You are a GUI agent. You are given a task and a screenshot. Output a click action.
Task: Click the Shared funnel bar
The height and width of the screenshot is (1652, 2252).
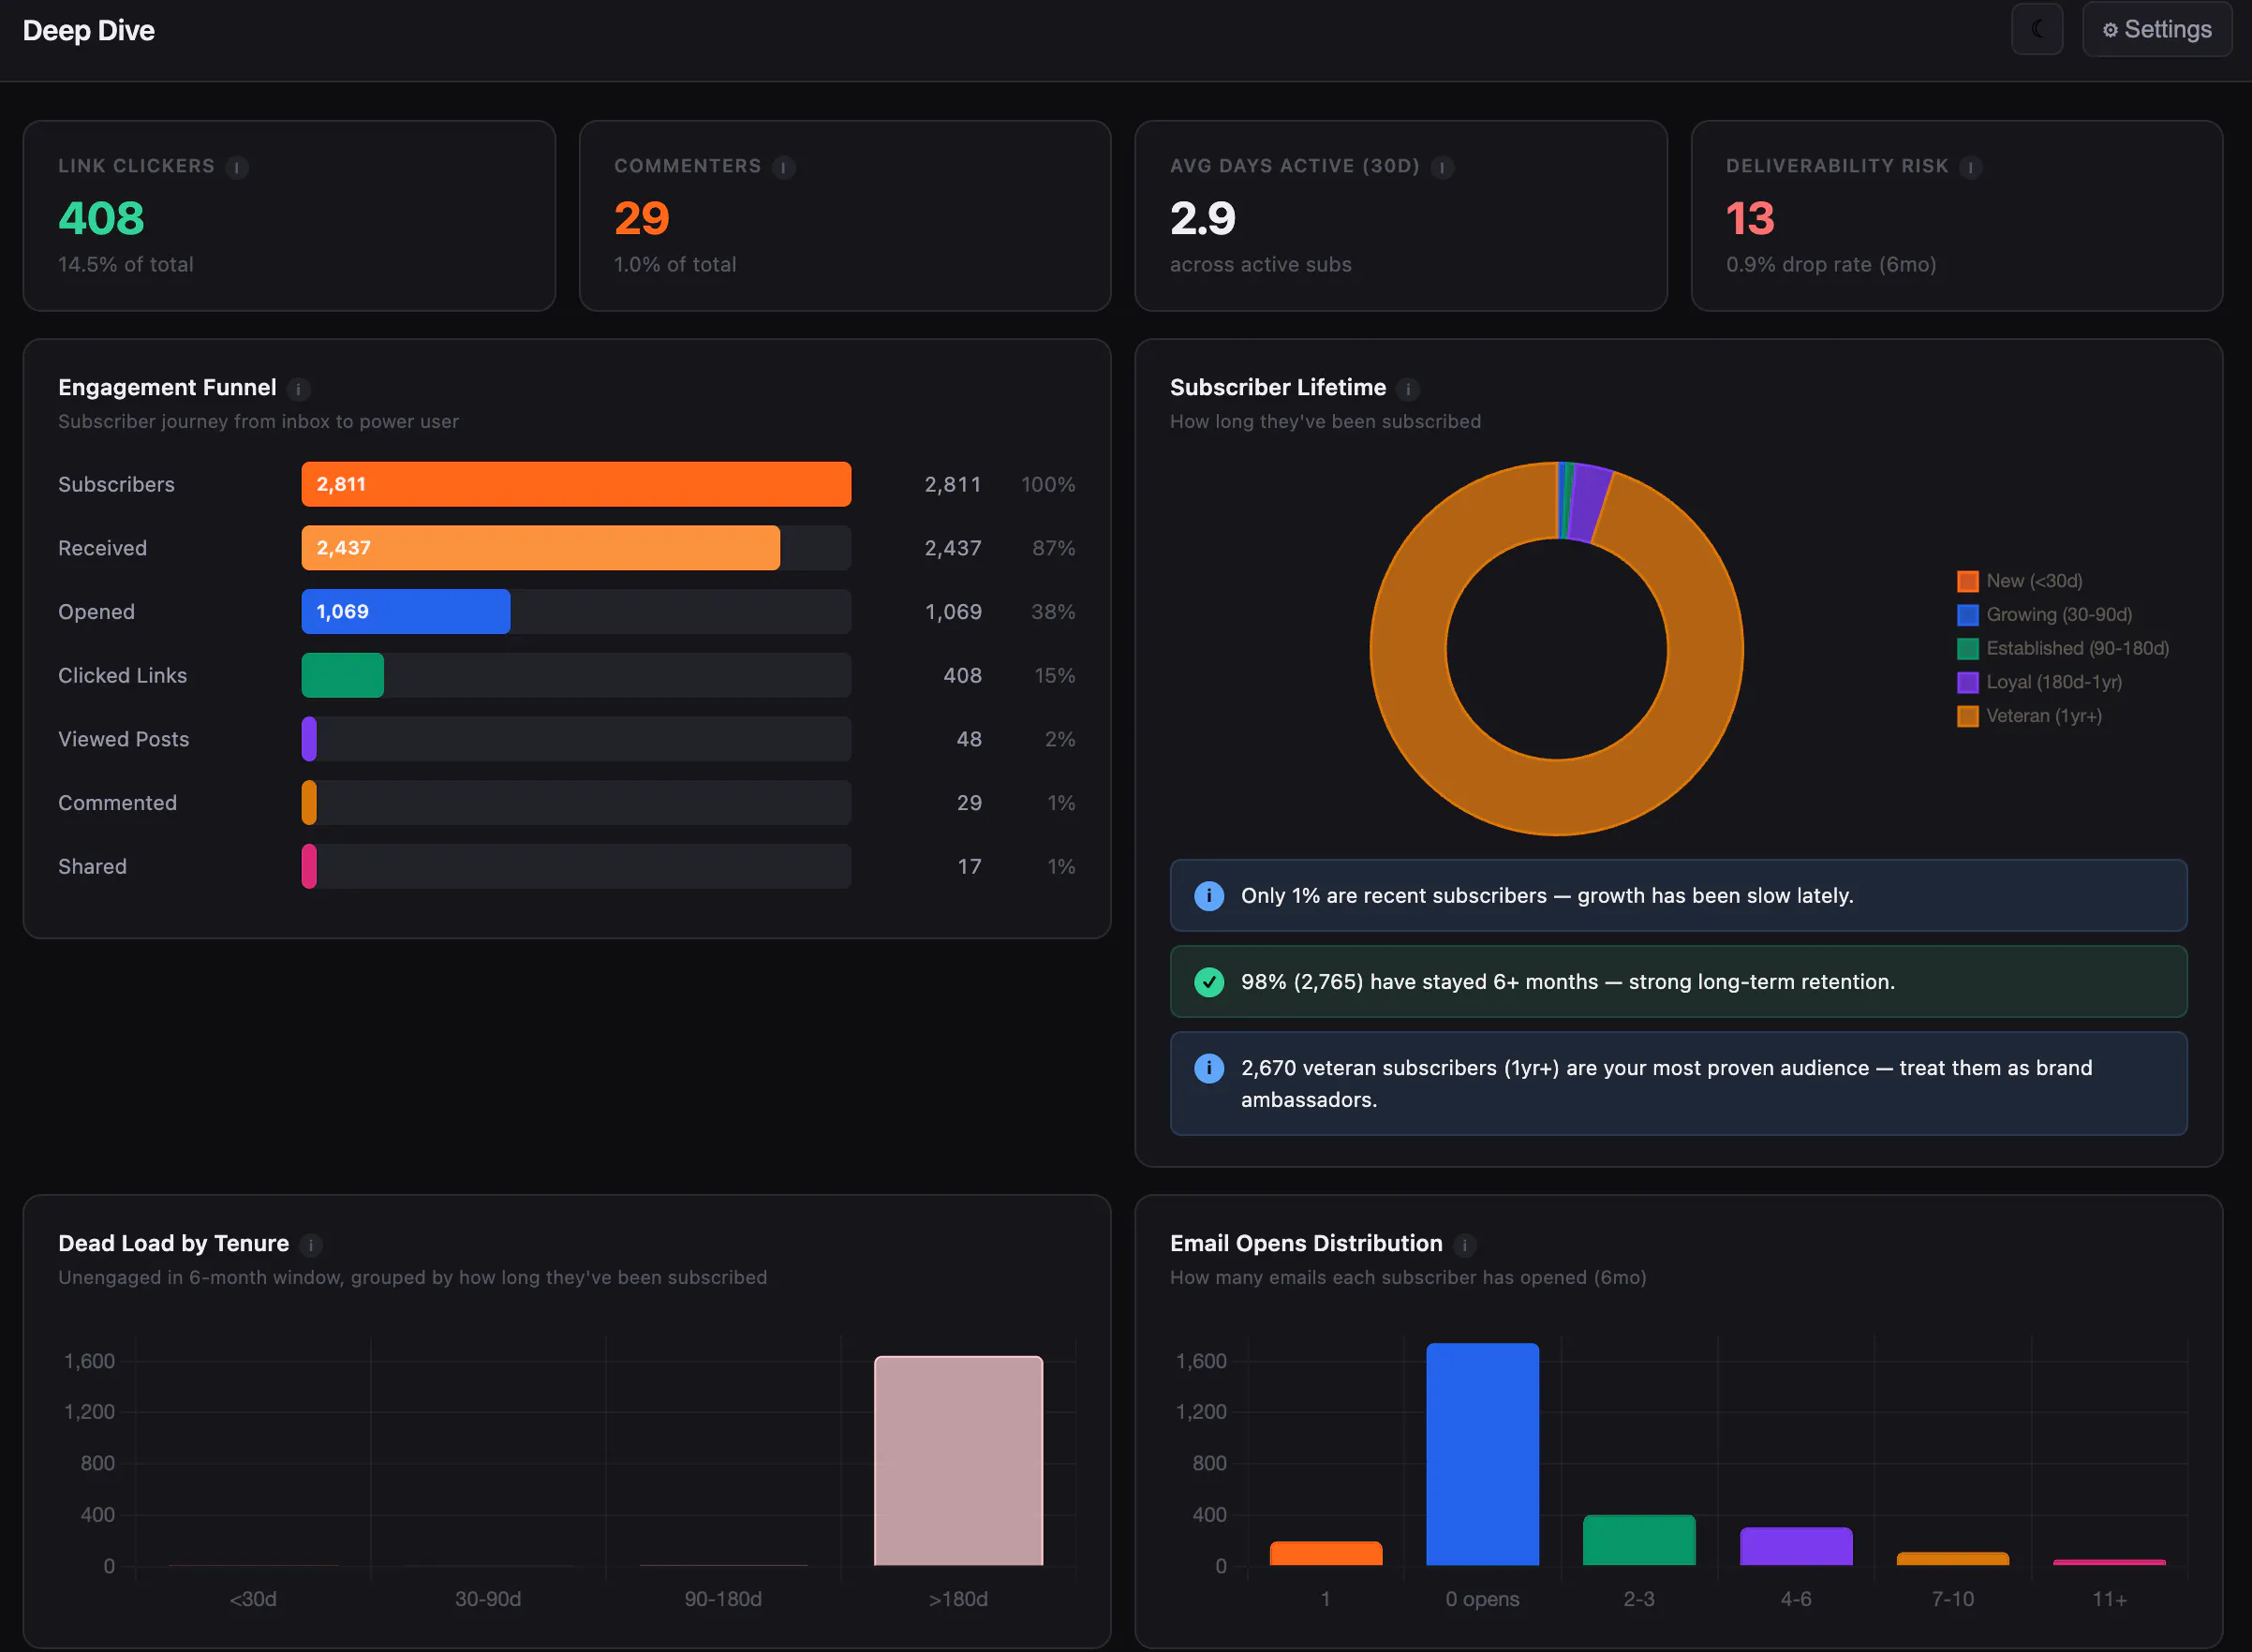click(x=309, y=867)
